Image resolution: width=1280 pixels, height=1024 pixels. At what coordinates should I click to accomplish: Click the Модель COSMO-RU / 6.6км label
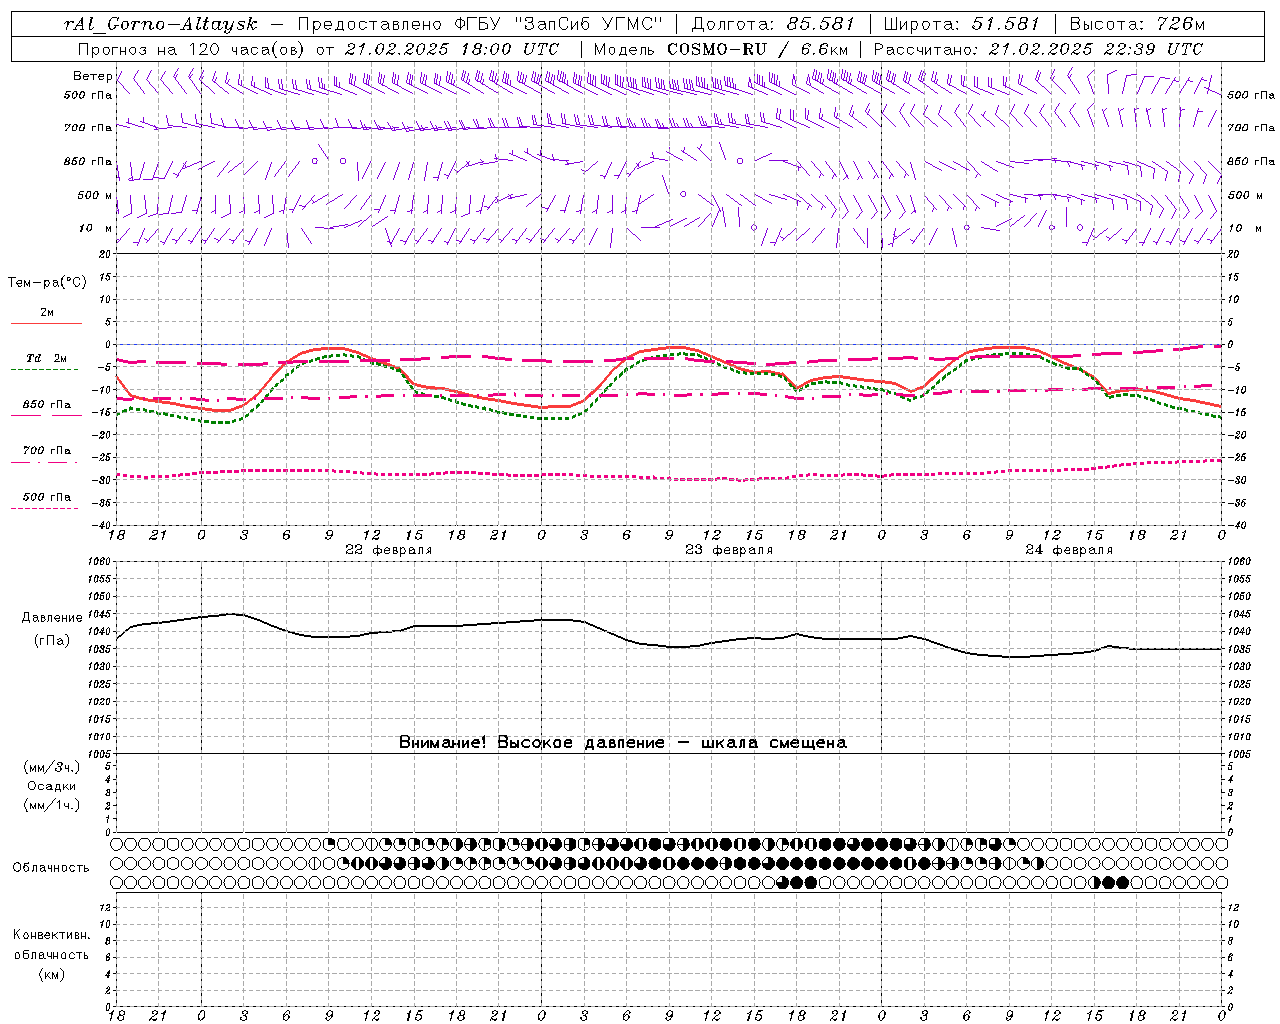720,49
